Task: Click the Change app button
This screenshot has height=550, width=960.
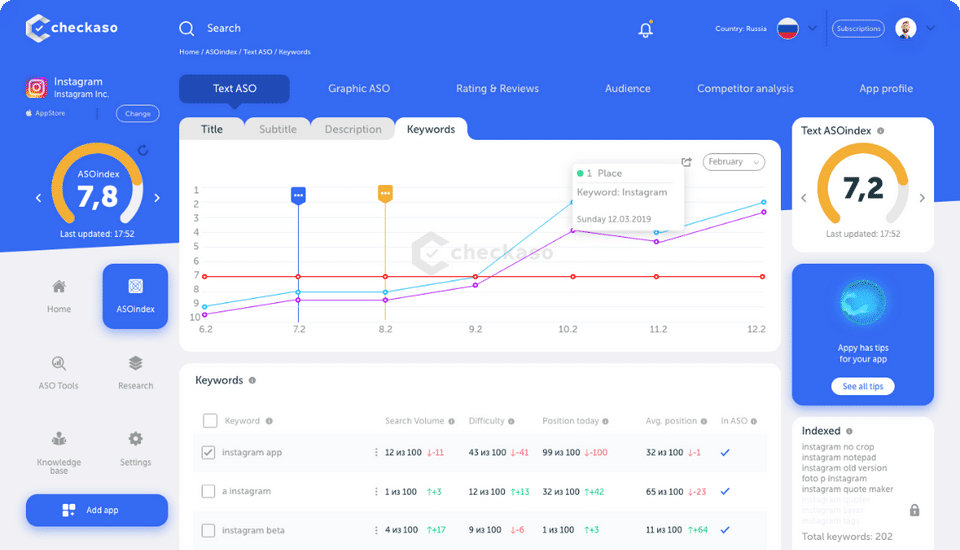Action: (x=138, y=113)
